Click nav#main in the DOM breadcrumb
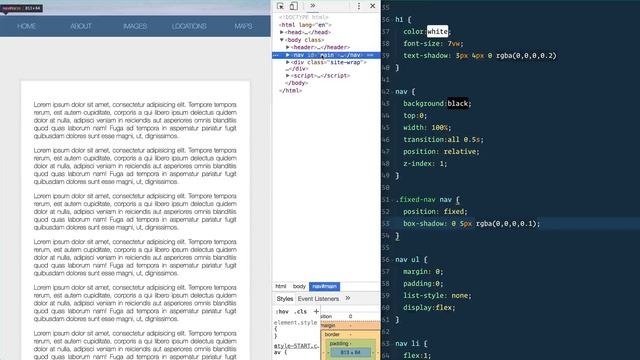This screenshot has height=360, width=640. click(x=324, y=287)
